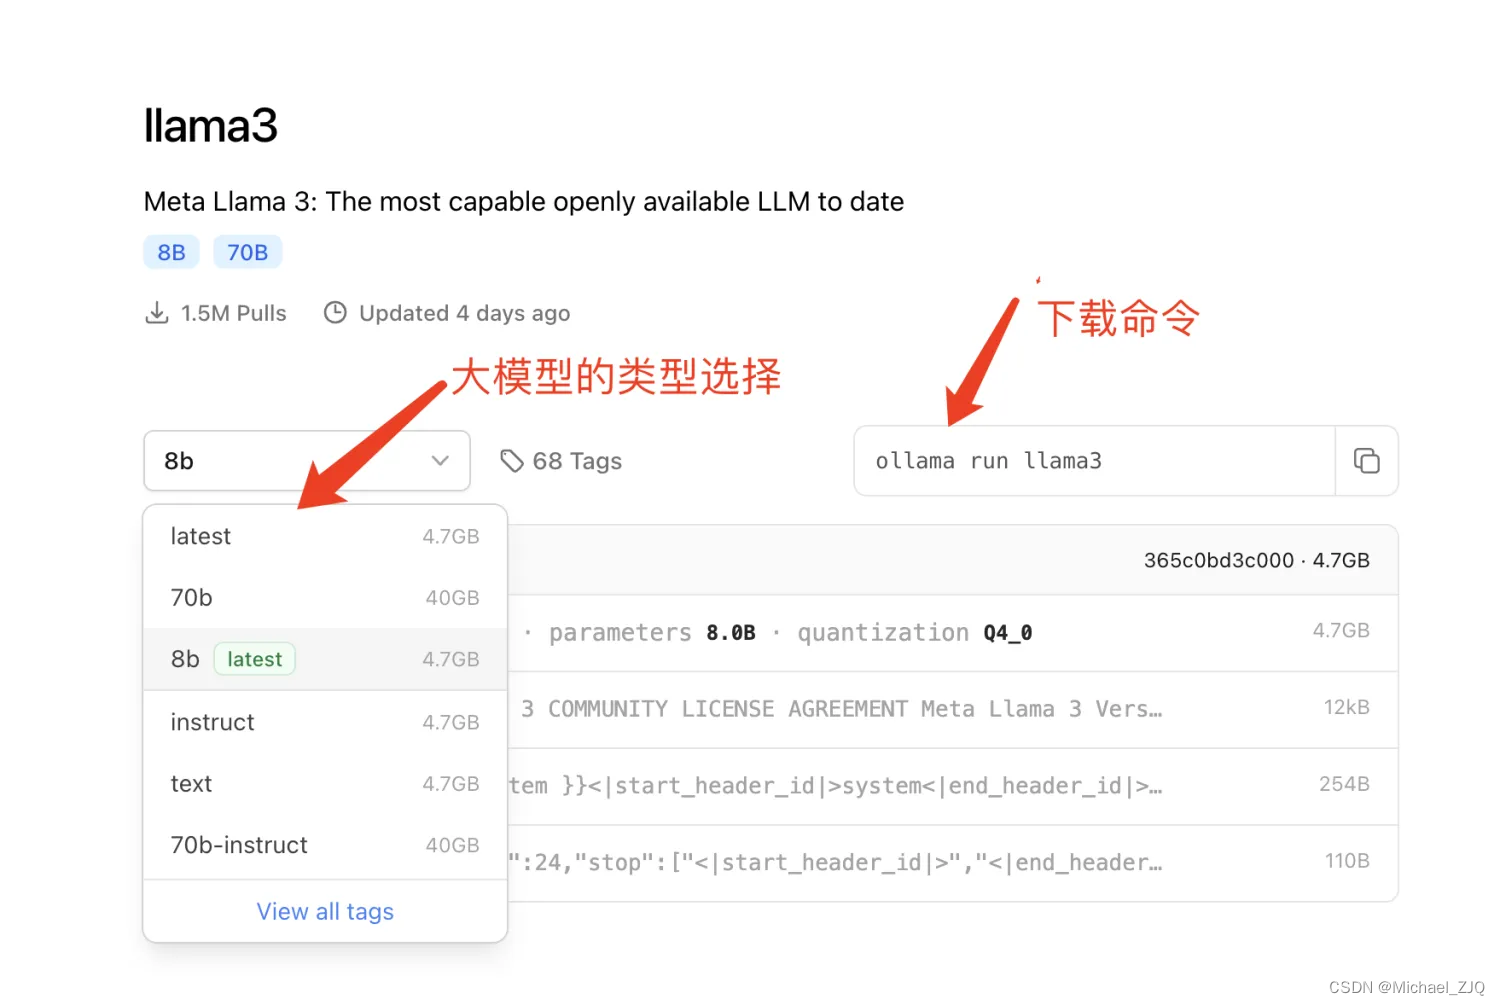Click the Updated 4 days ago text
Screen dimensions: 1500x1005
point(465,313)
